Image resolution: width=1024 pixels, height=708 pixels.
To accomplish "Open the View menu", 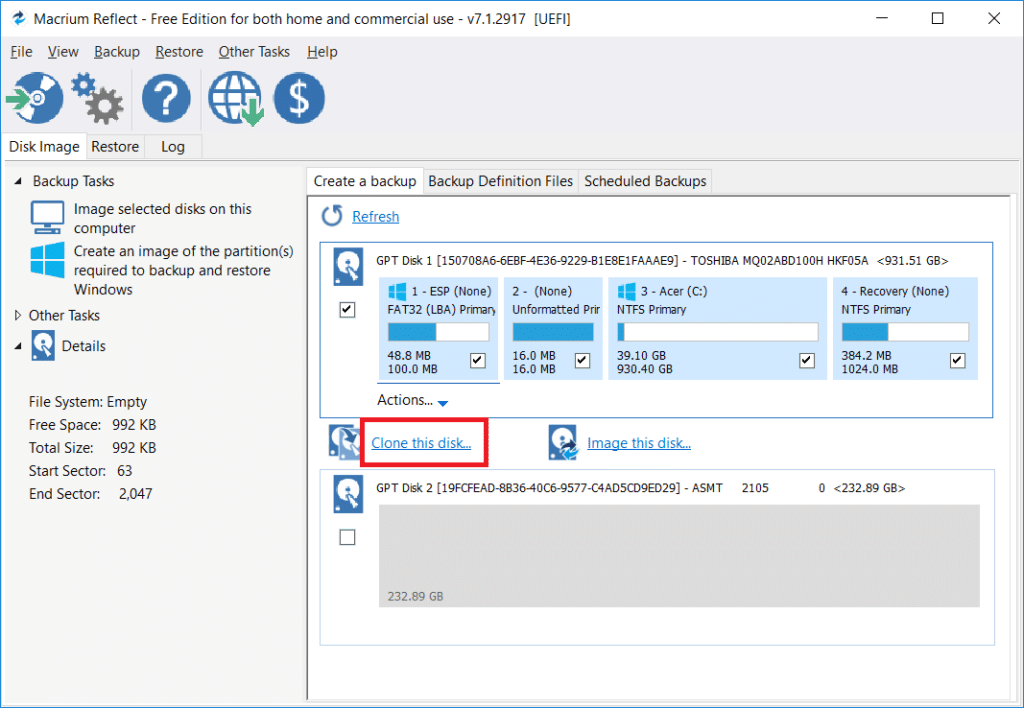I will (x=63, y=52).
